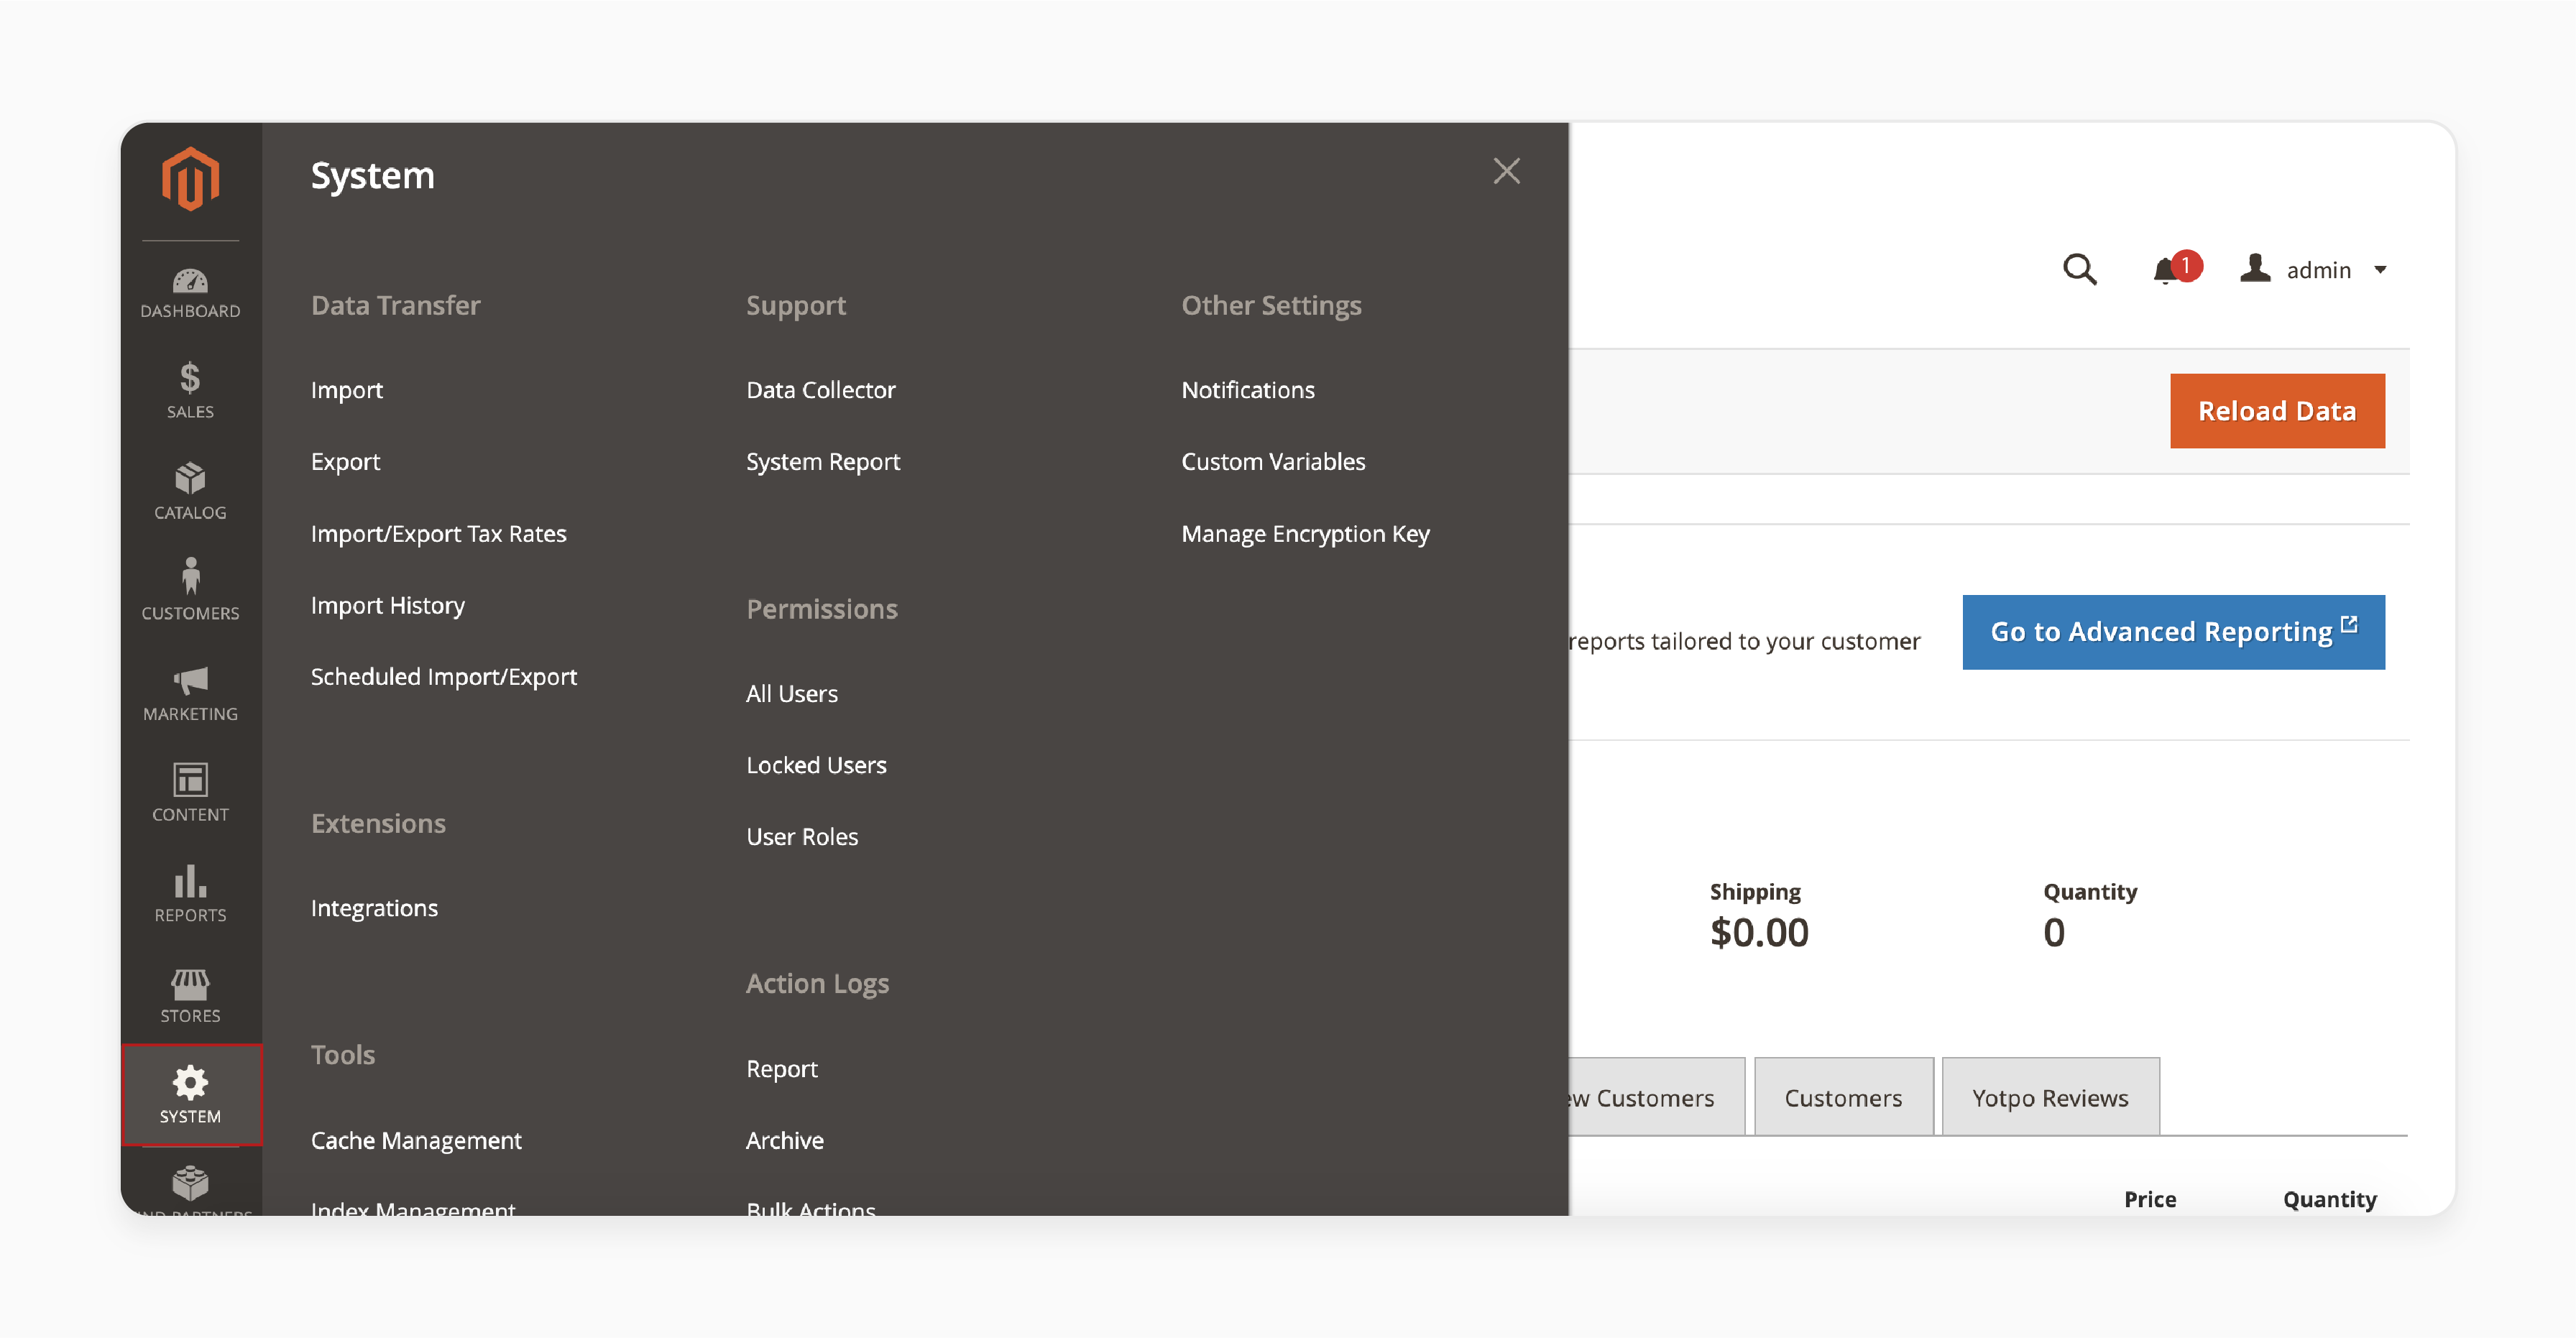
Task: Open Go to Advanced Reporting
Action: coord(2172,632)
